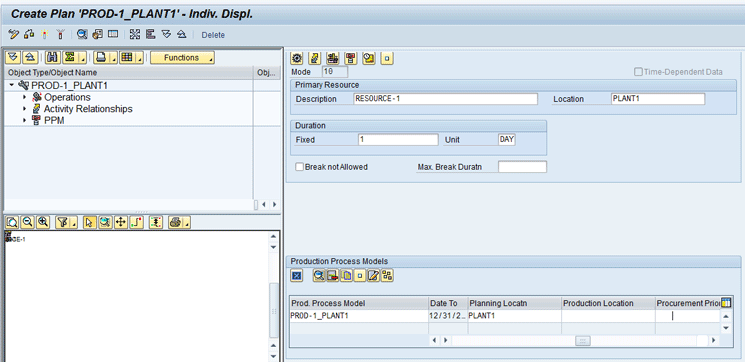The width and height of the screenshot is (745, 362).
Task: Click the zoom out magnifier in graphic toolbar
Action: point(28,222)
